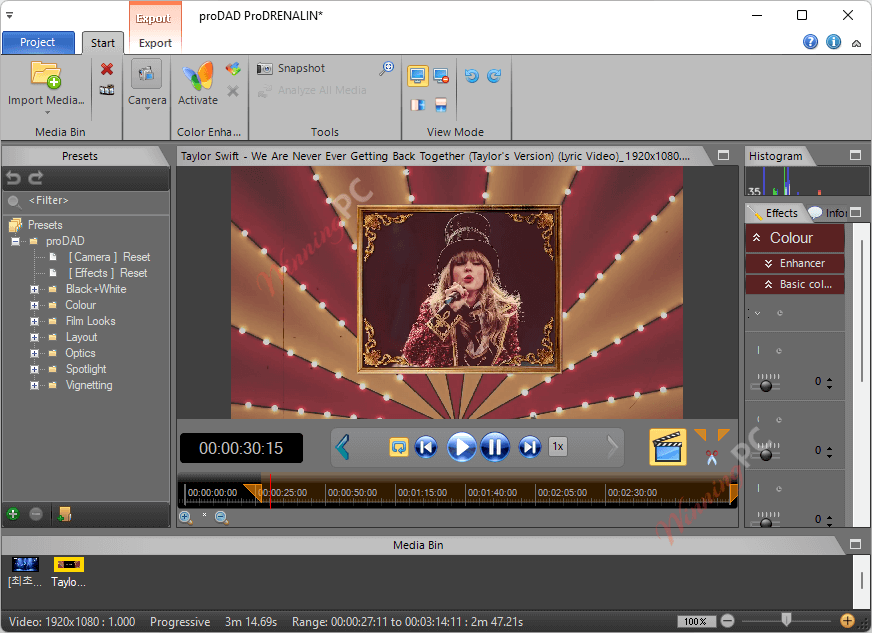This screenshot has height=633, width=872.
Task: Open the Camera profile icon
Action: tap(146, 73)
